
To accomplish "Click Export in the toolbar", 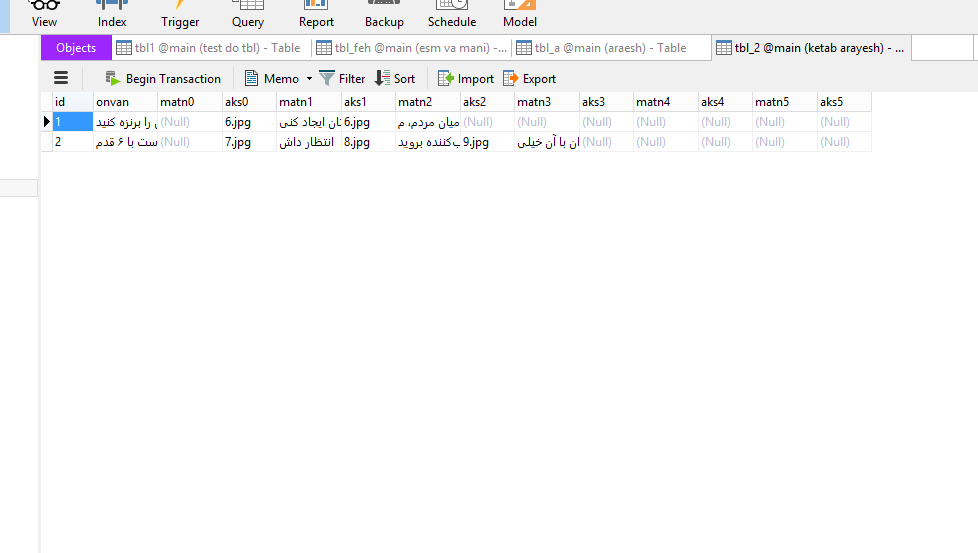I will (x=529, y=78).
